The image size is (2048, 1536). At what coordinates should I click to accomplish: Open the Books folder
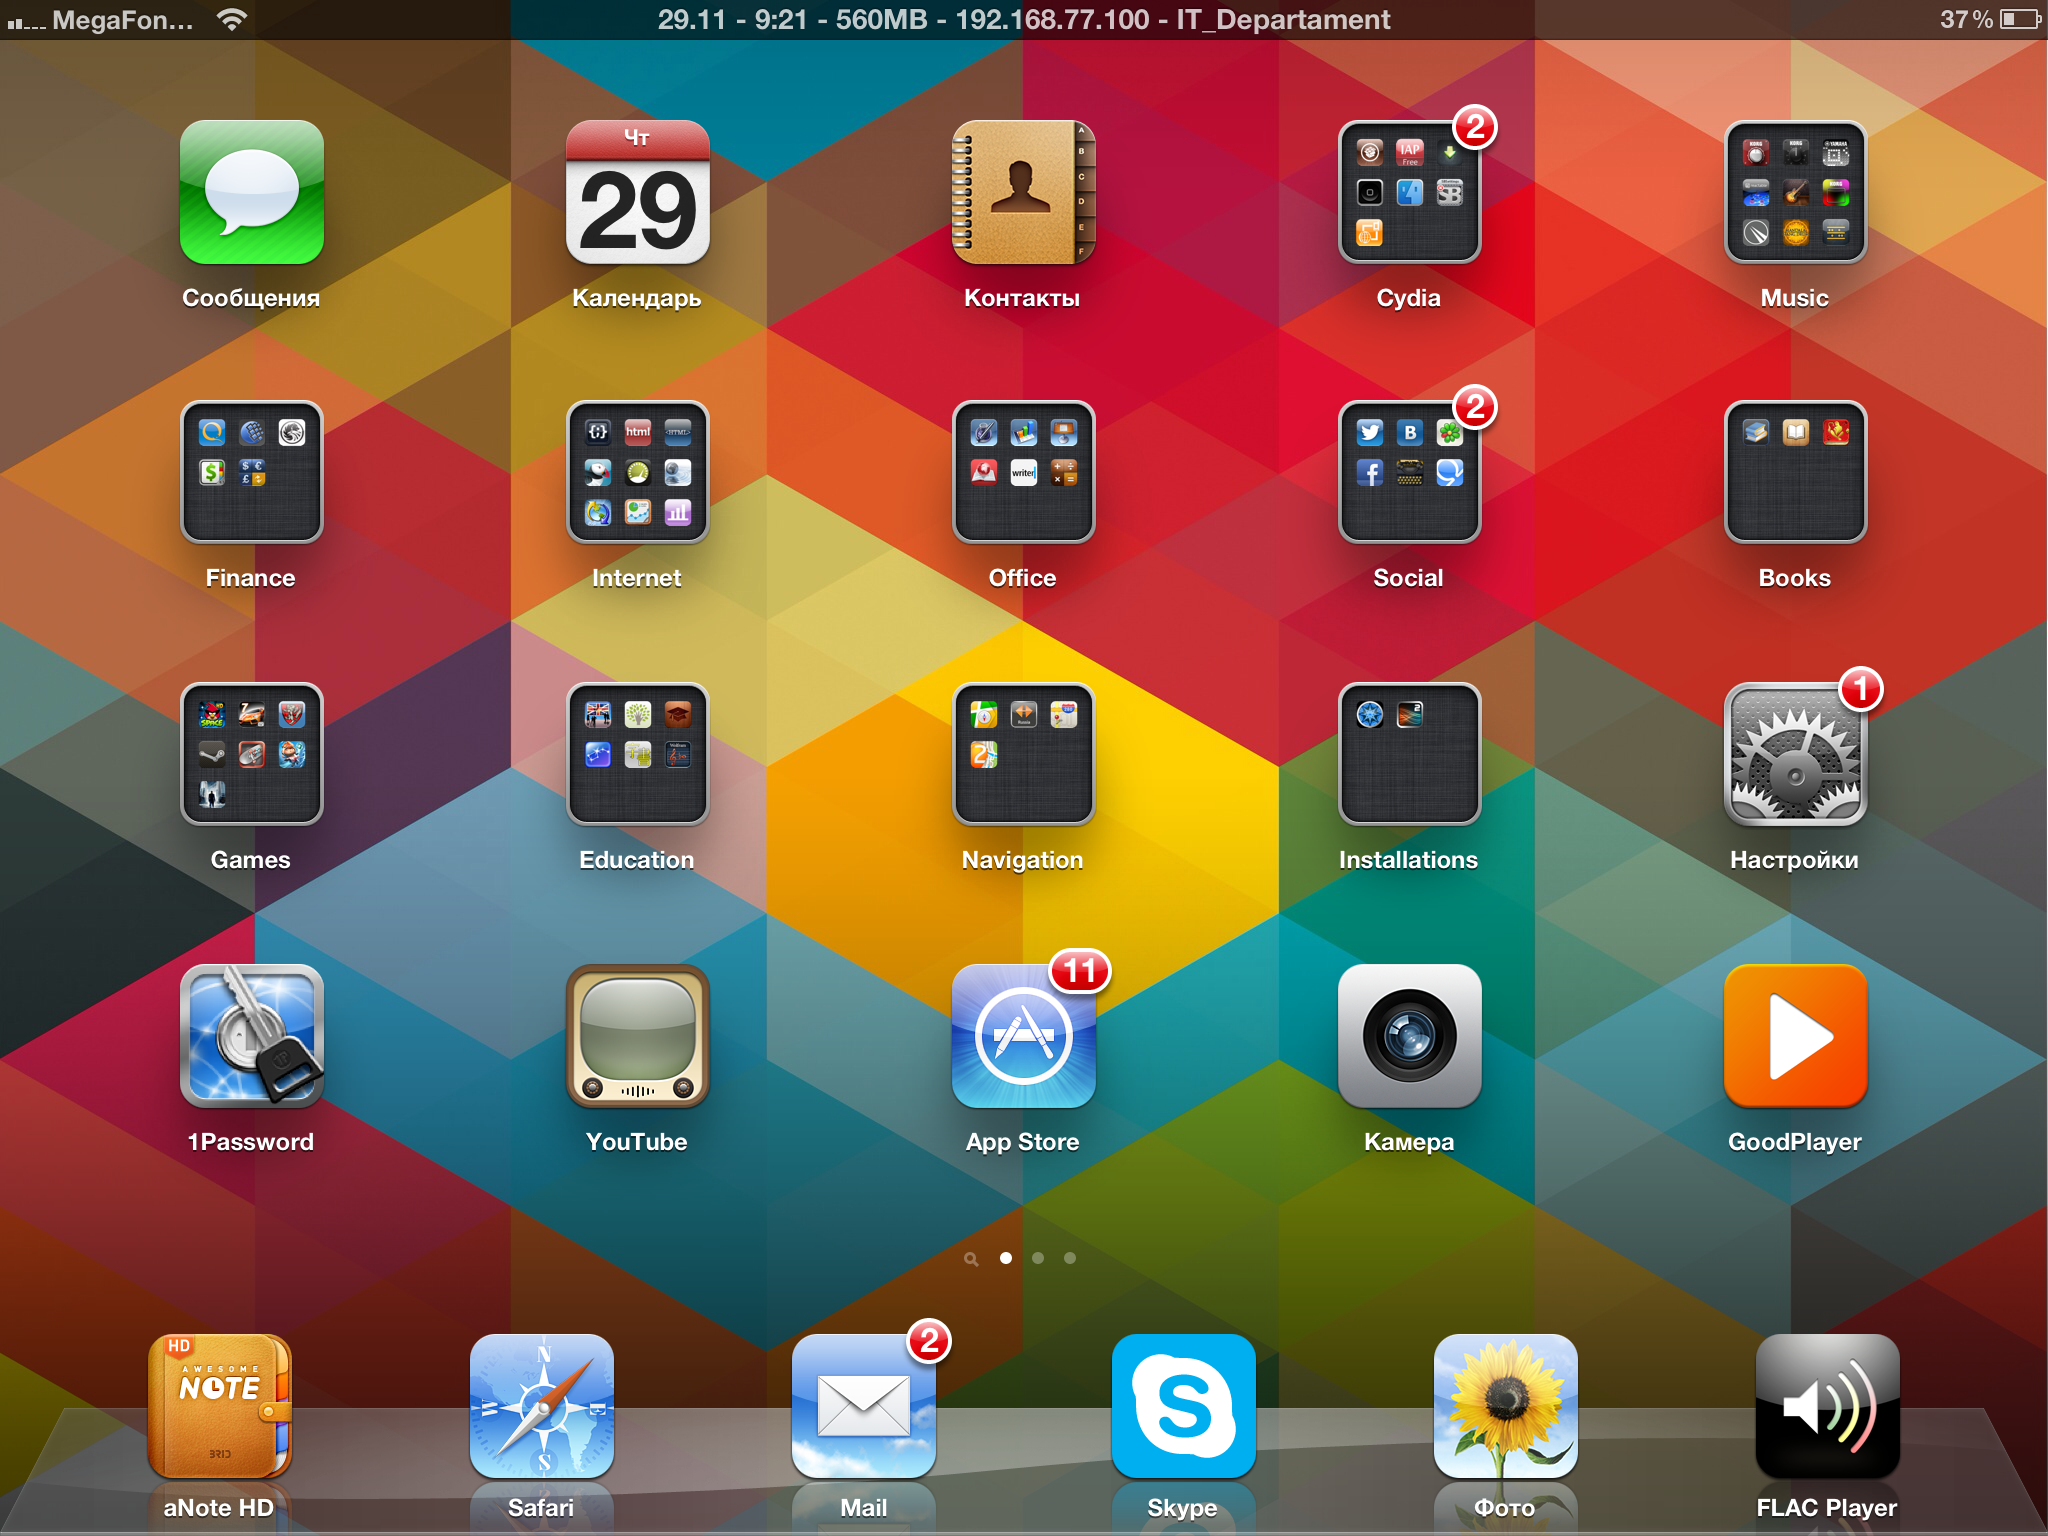tap(1795, 472)
